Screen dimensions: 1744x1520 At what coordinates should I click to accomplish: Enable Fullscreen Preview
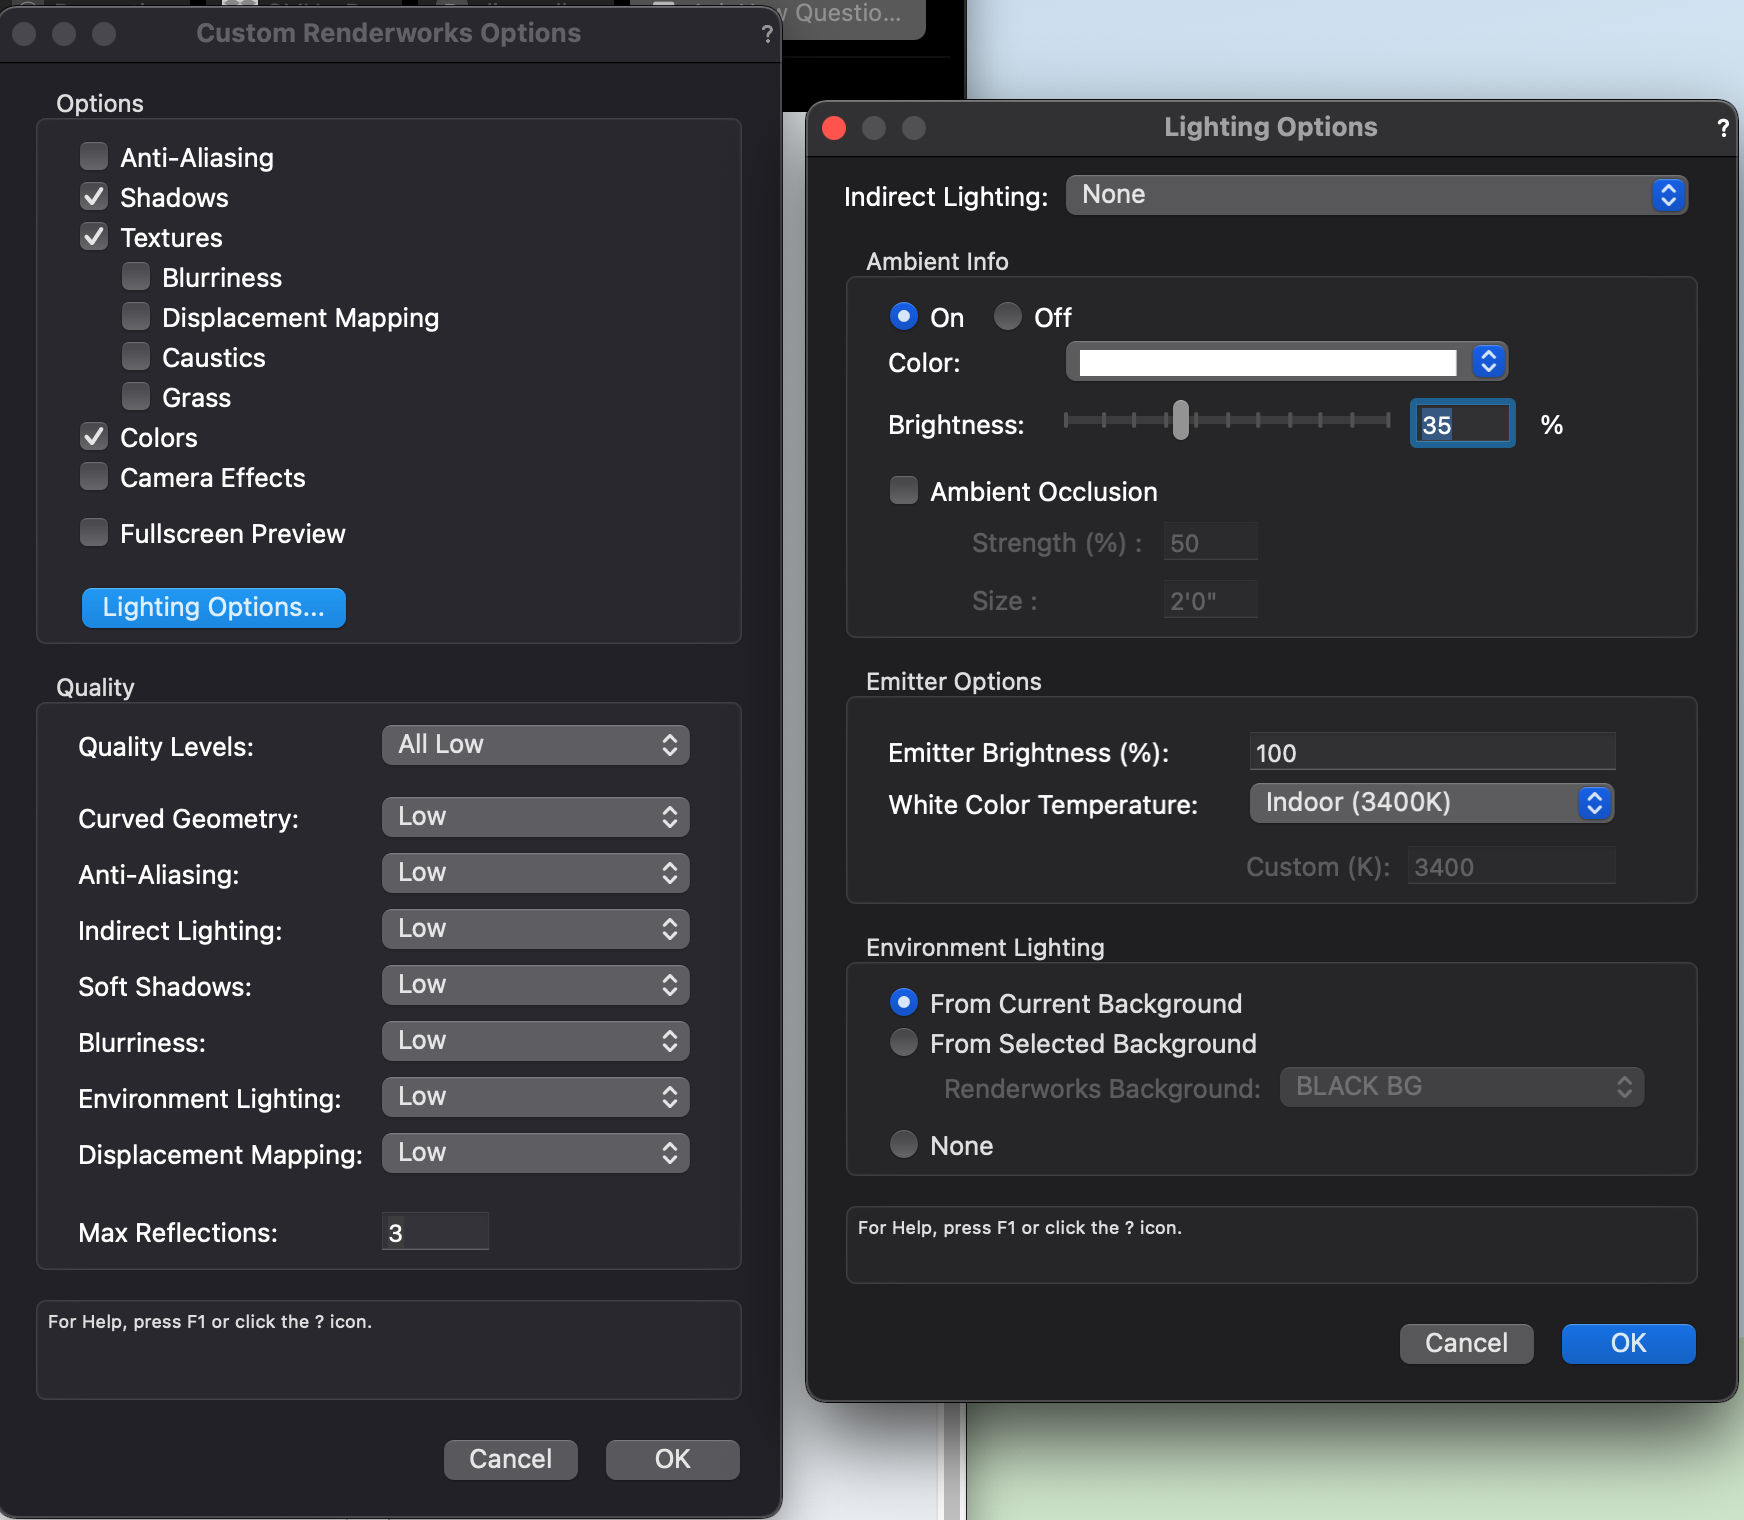[x=93, y=533]
